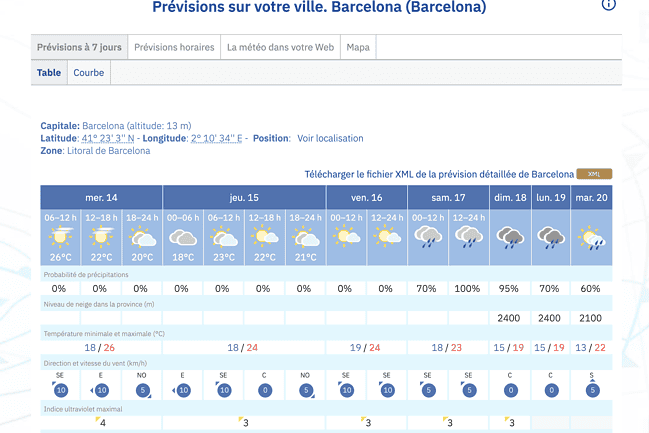Screen dimensions: 649x433
Task: Click the Direction et vitesse du vent label
Action: pyautogui.click(x=95, y=363)
